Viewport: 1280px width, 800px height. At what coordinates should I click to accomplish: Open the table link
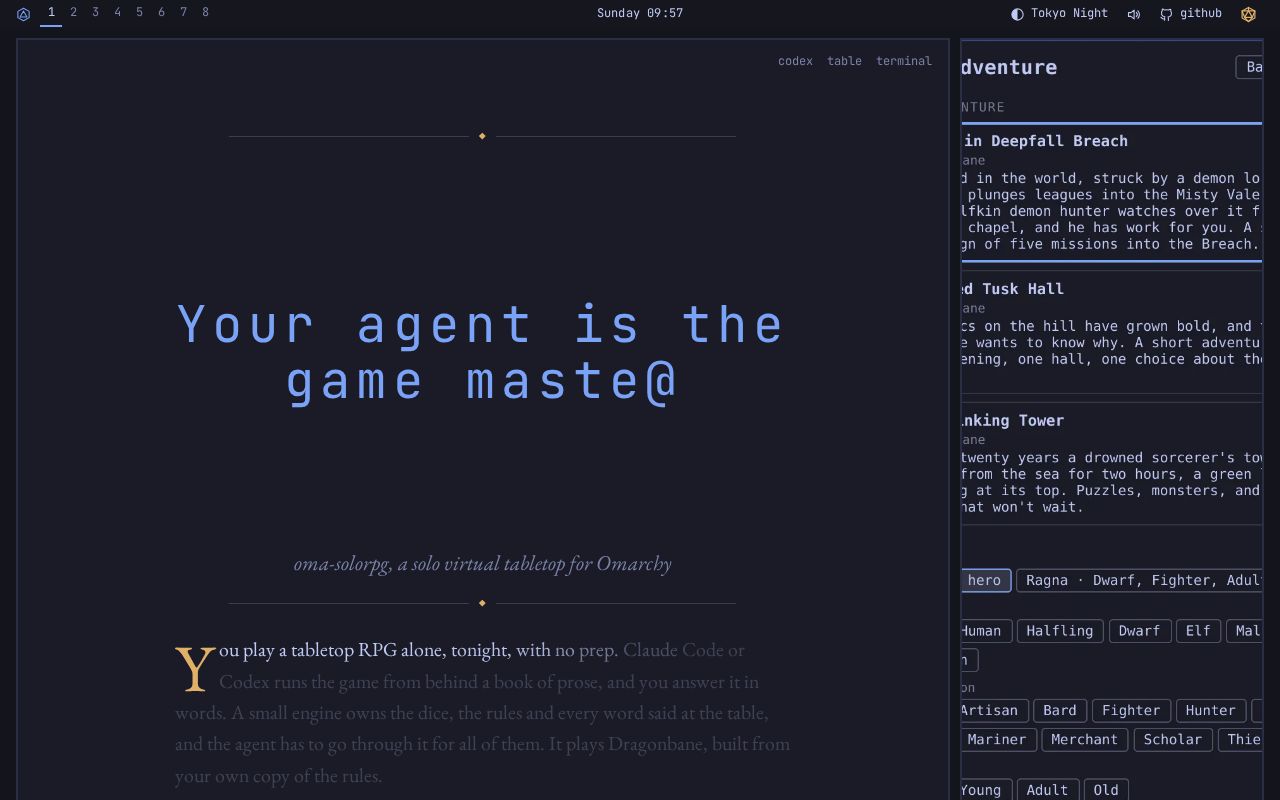click(844, 61)
